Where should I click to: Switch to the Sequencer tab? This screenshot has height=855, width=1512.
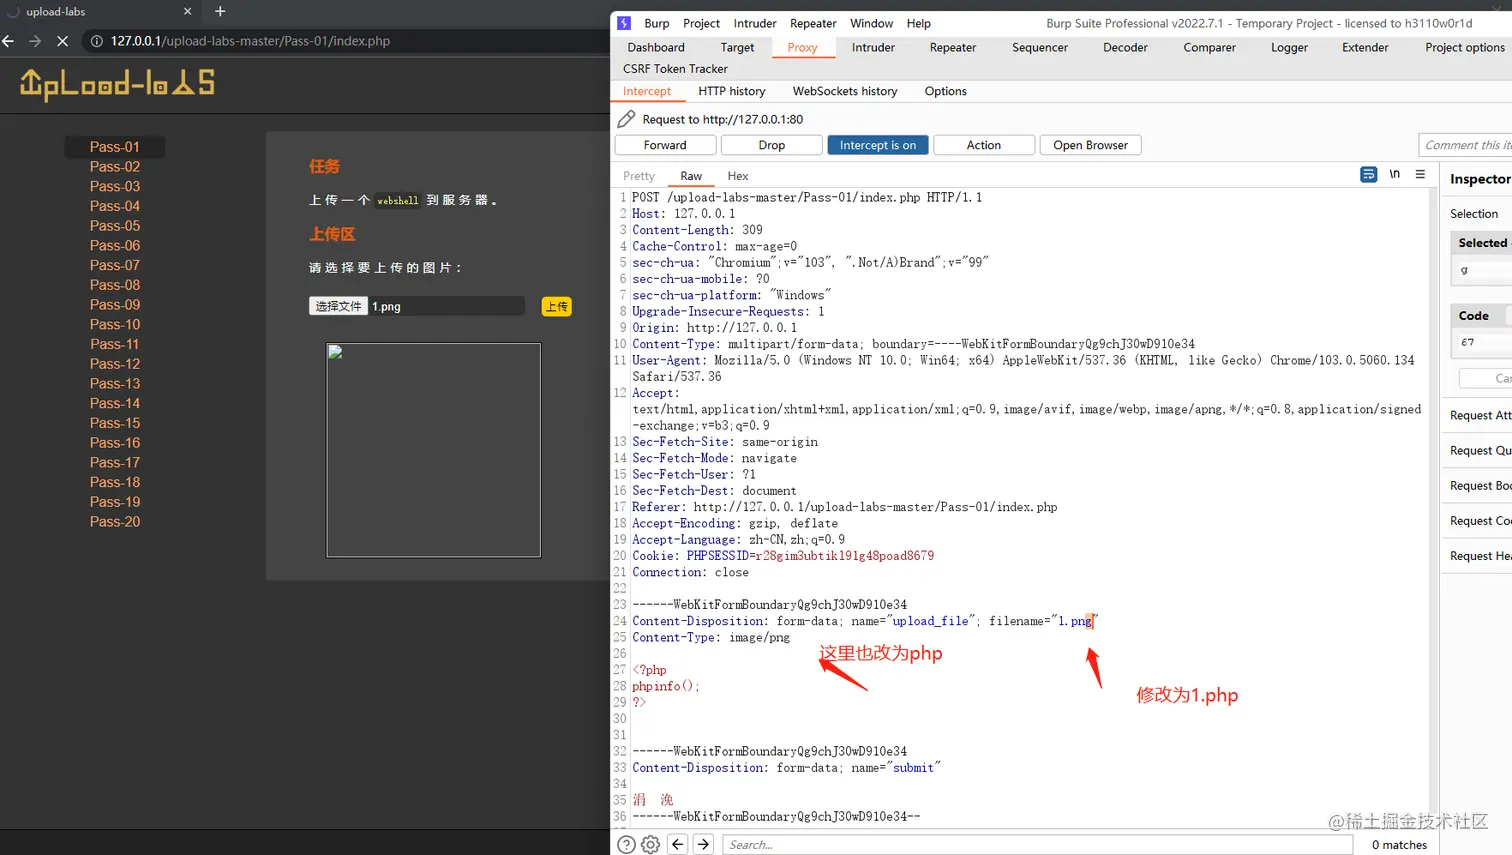tap(1040, 47)
